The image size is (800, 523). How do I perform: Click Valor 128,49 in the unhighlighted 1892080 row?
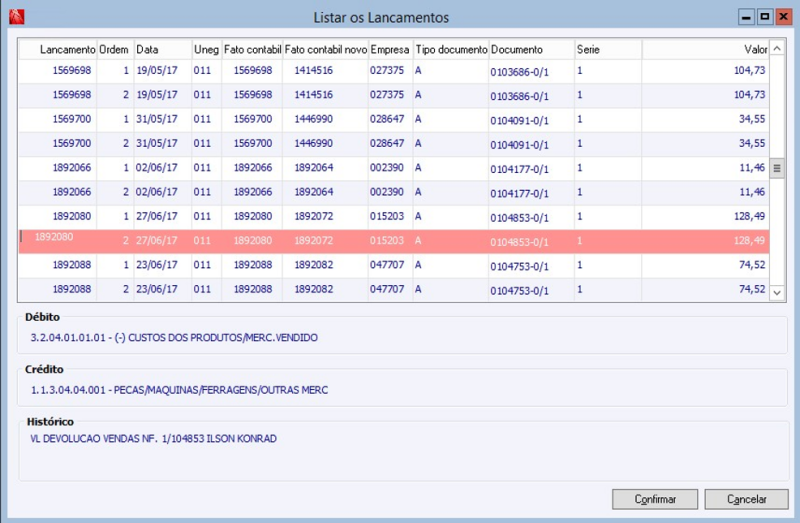(x=749, y=216)
